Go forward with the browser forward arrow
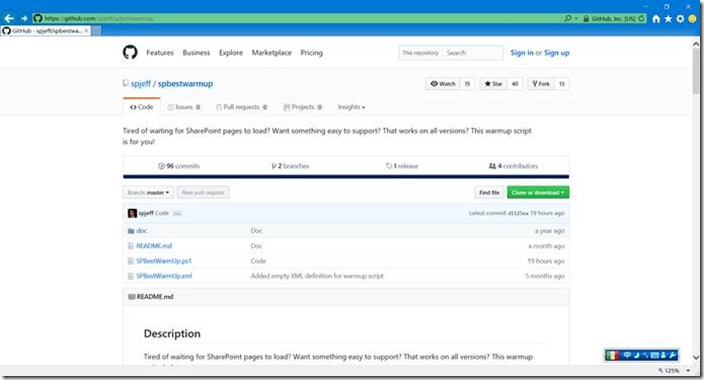Viewport: 704px width, 380px height. (x=23, y=18)
